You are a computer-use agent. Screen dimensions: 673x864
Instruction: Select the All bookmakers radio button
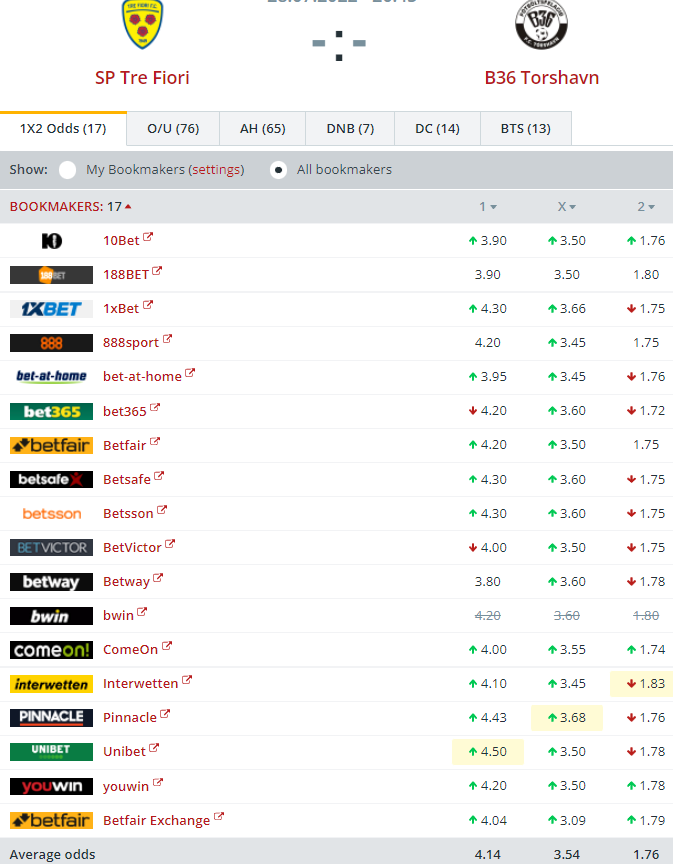pyautogui.click(x=279, y=170)
